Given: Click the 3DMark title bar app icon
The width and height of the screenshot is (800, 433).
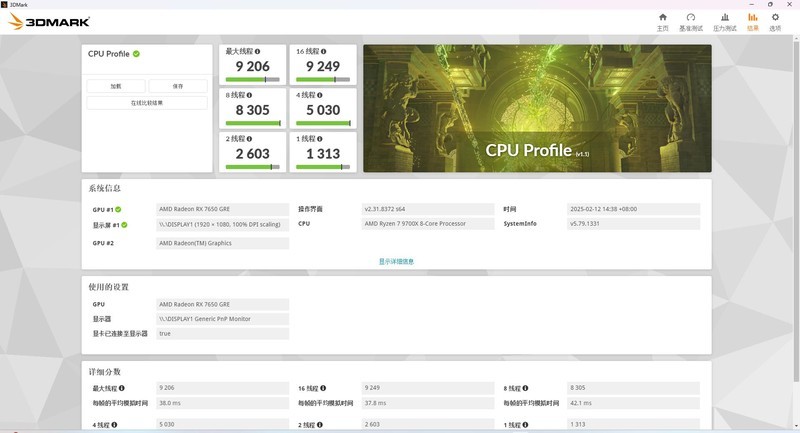Looking at the screenshot, I should point(4,4).
